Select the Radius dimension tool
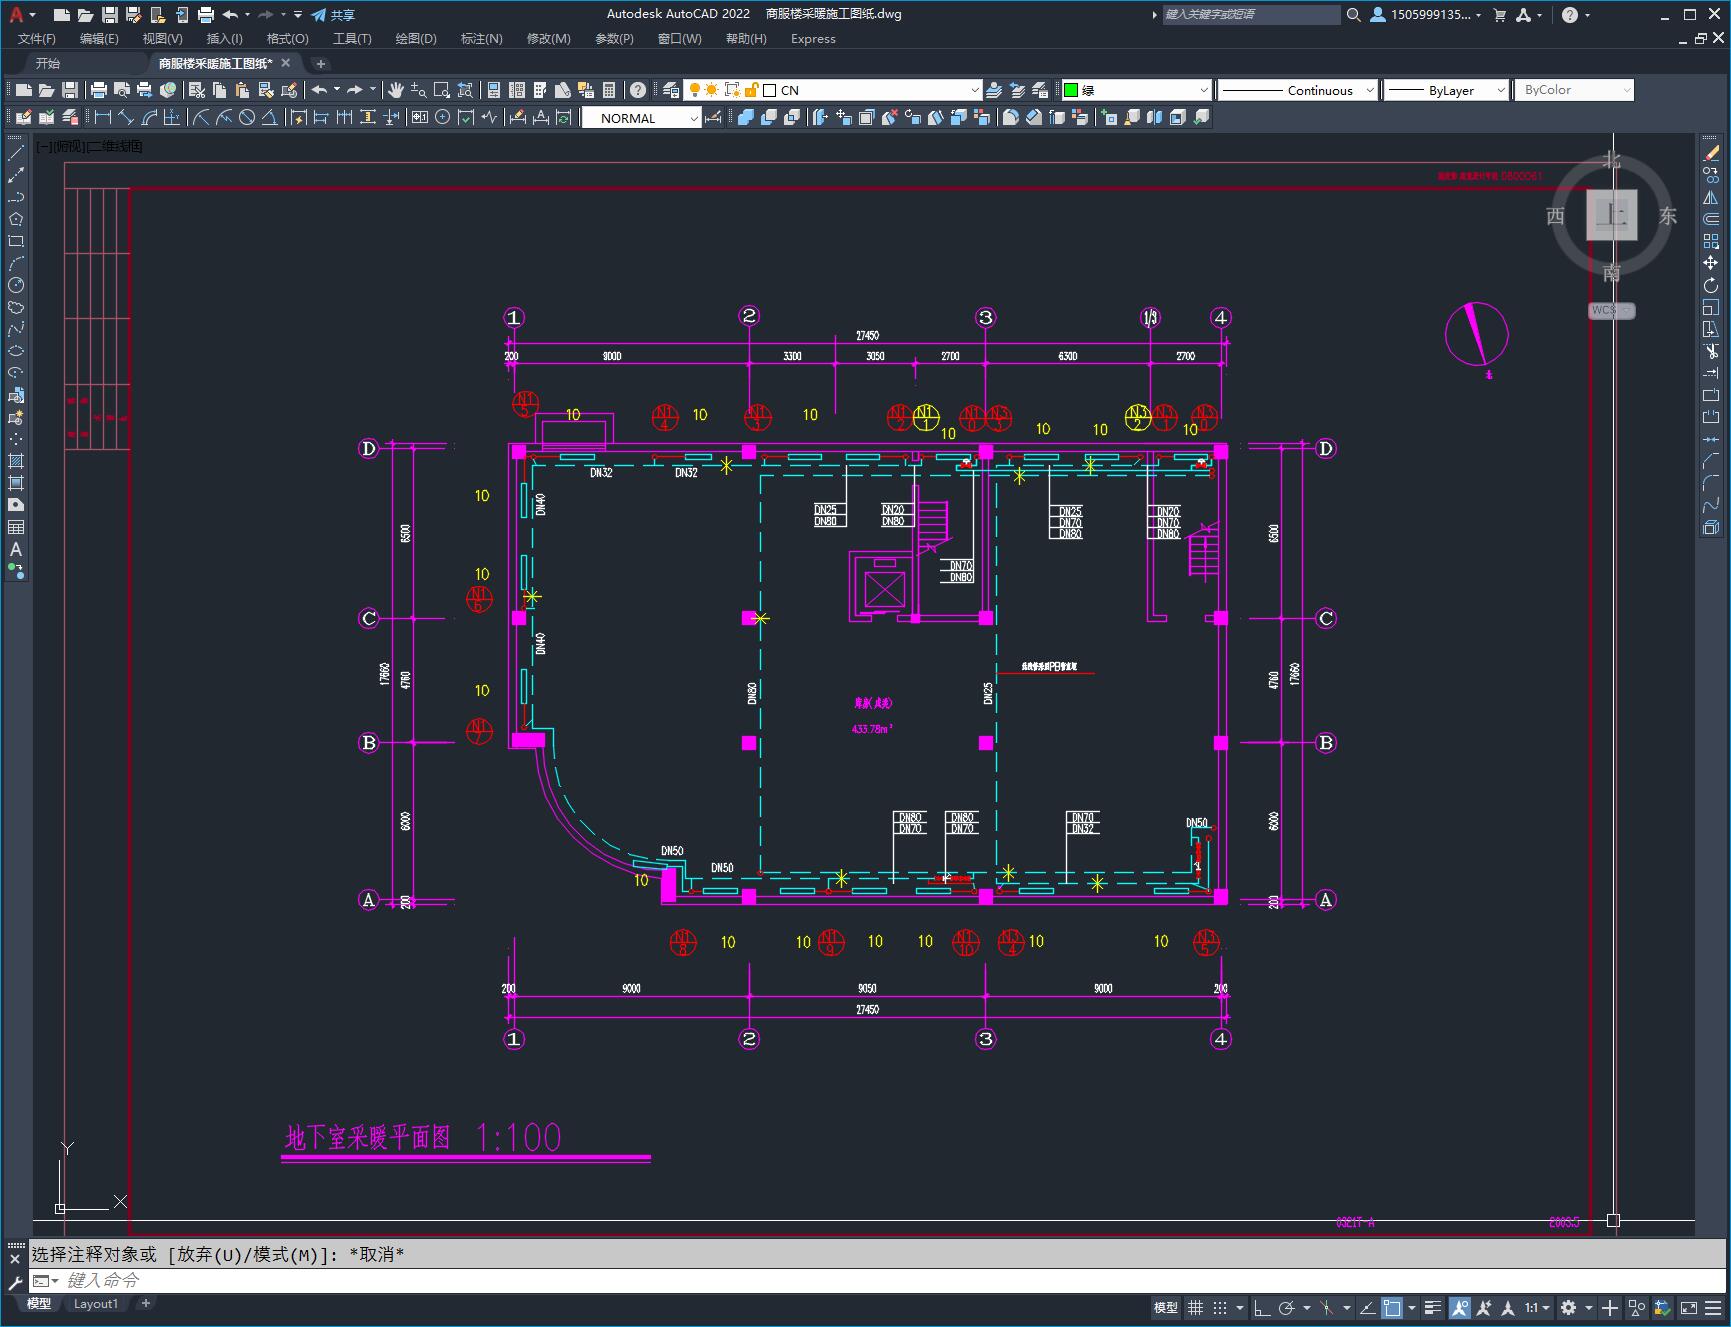Viewport: 1731px width, 1327px height. [201, 118]
